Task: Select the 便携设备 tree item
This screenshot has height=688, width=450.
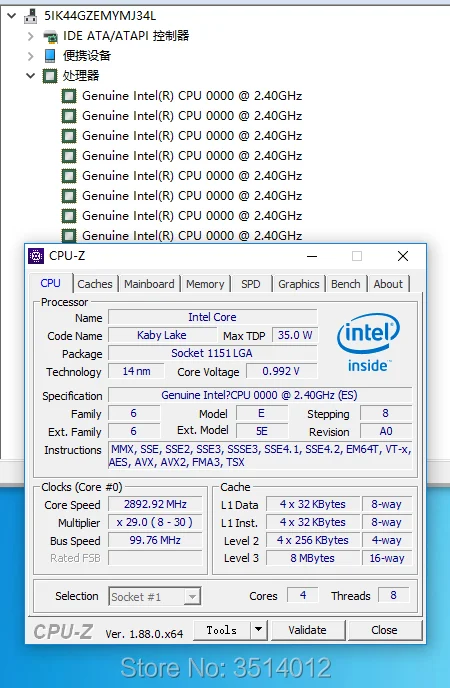Action: pos(87,56)
